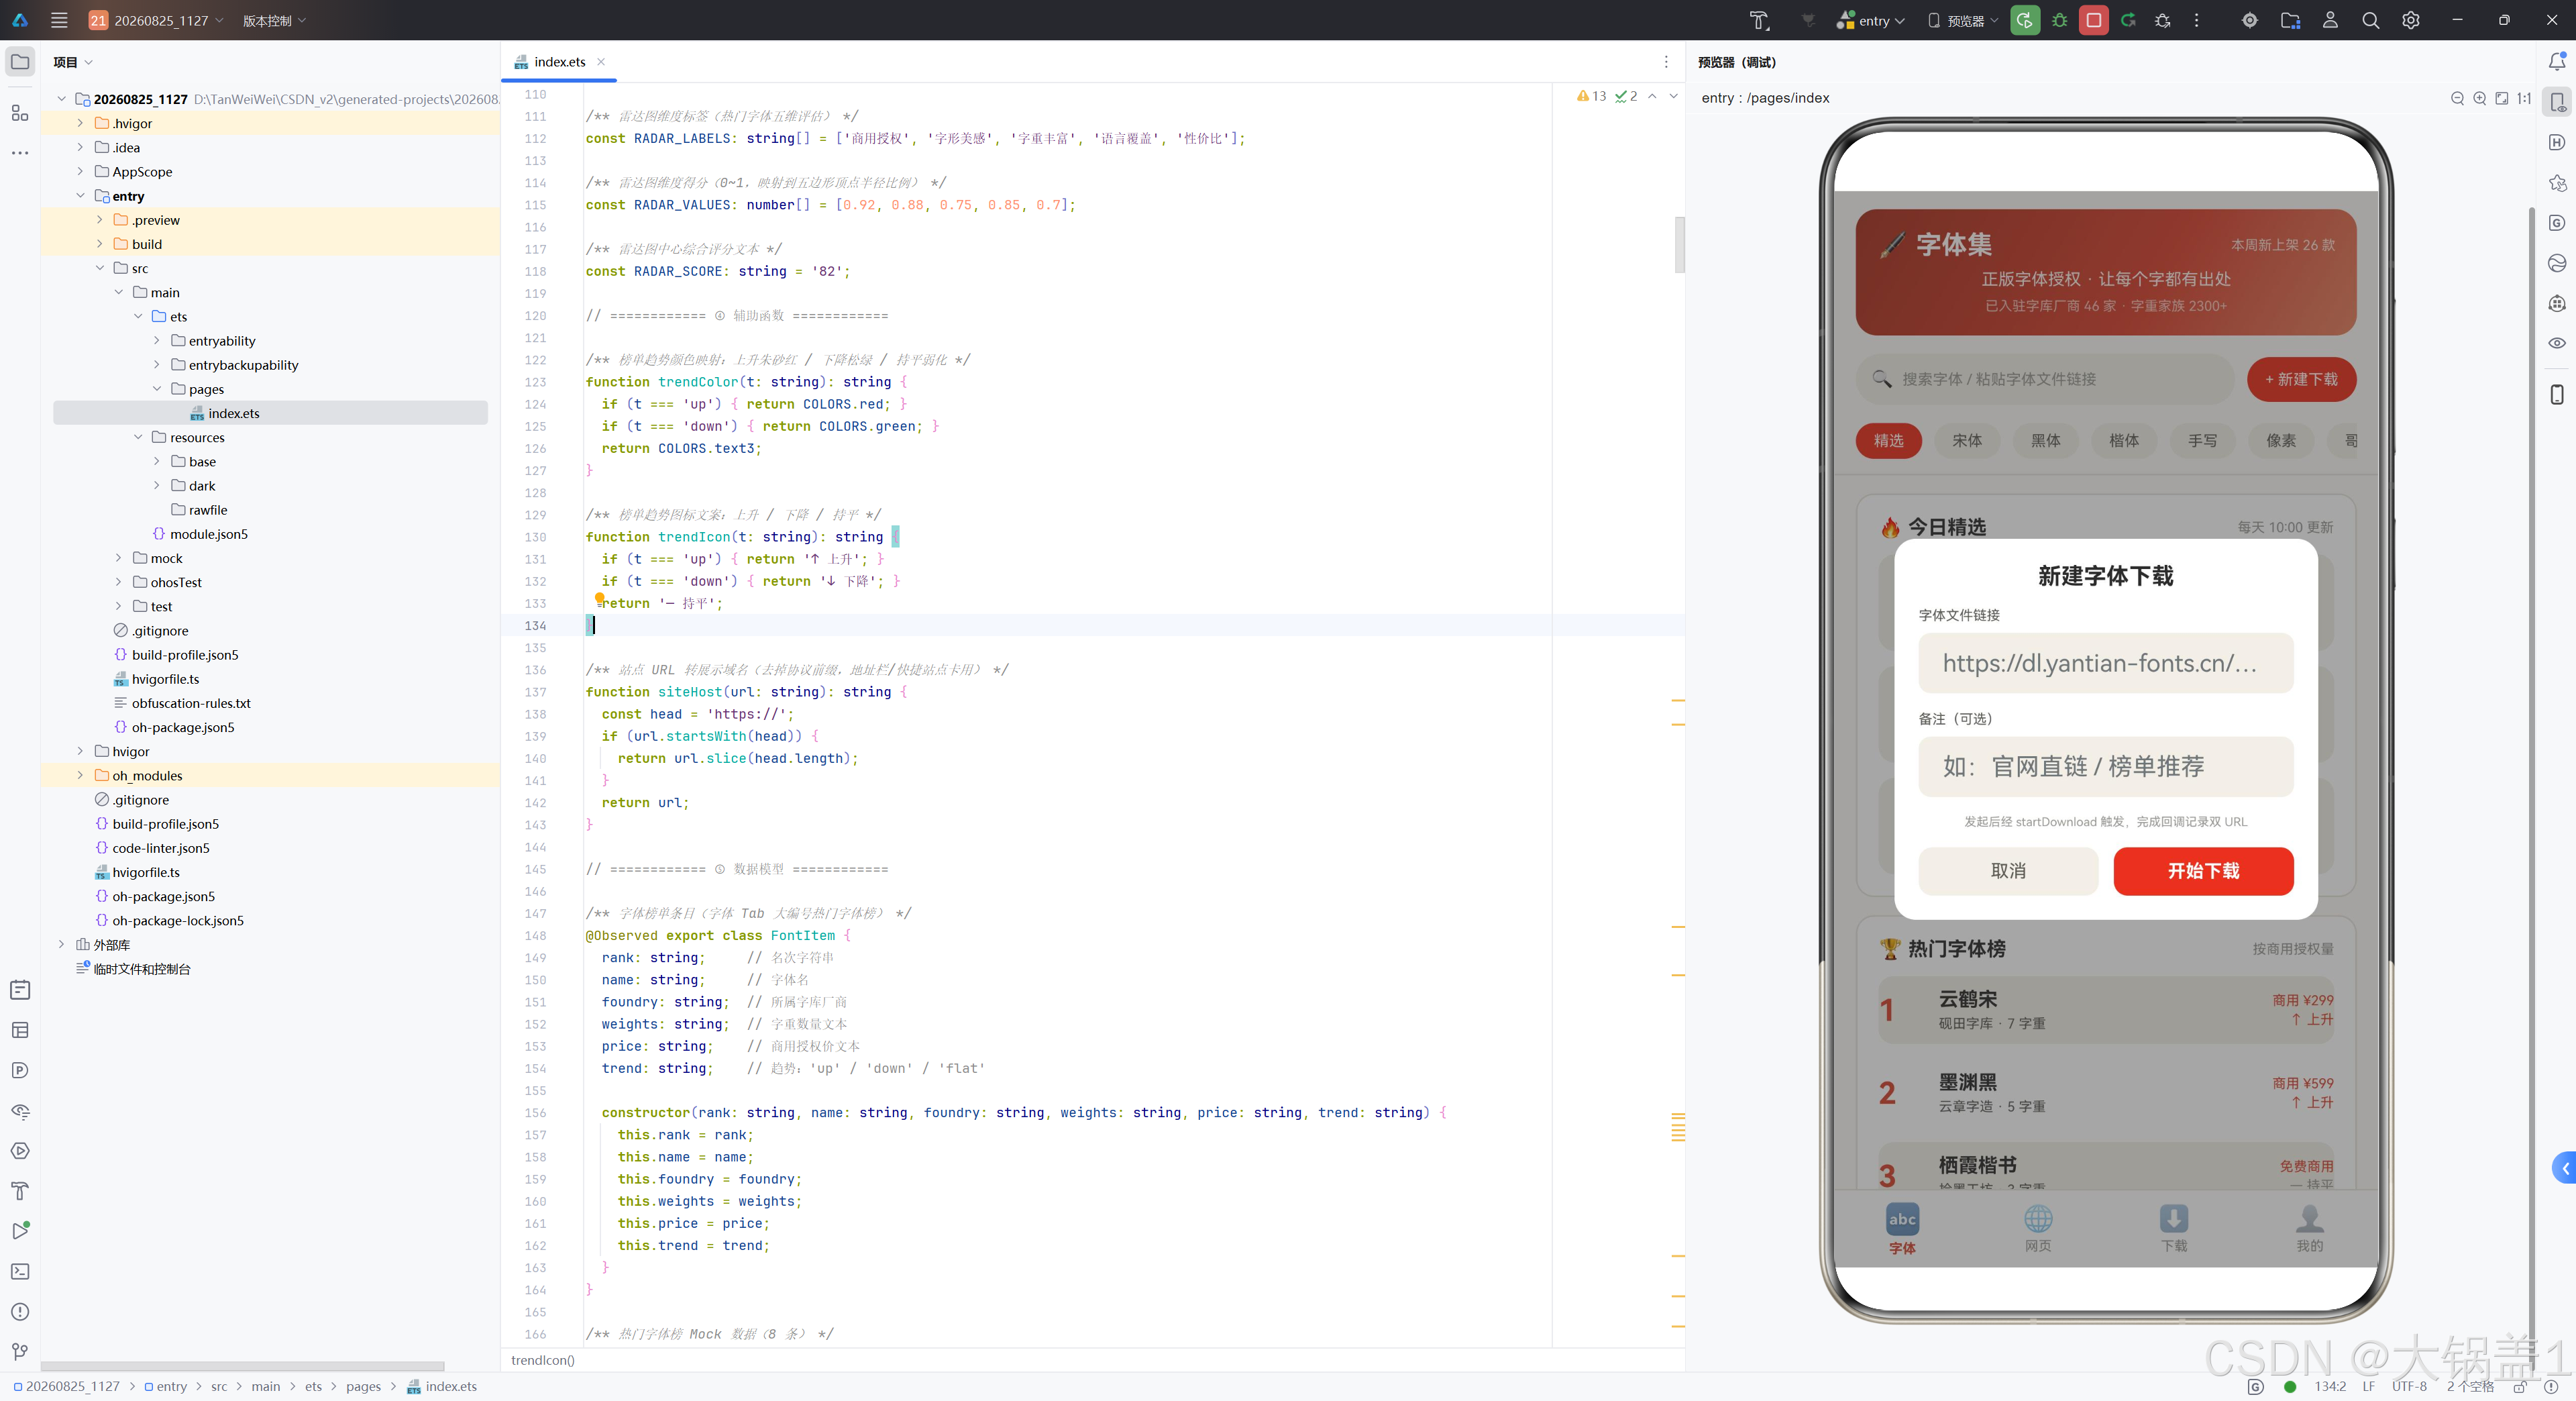Expand the entryability folder
Image resolution: width=2576 pixels, height=1401 pixels.
[157, 341]
